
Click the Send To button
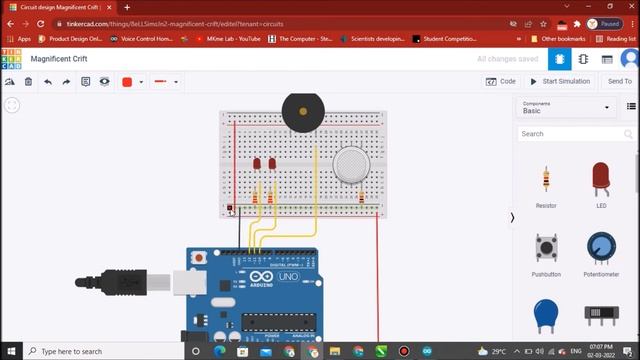click(x=620, y=81)
